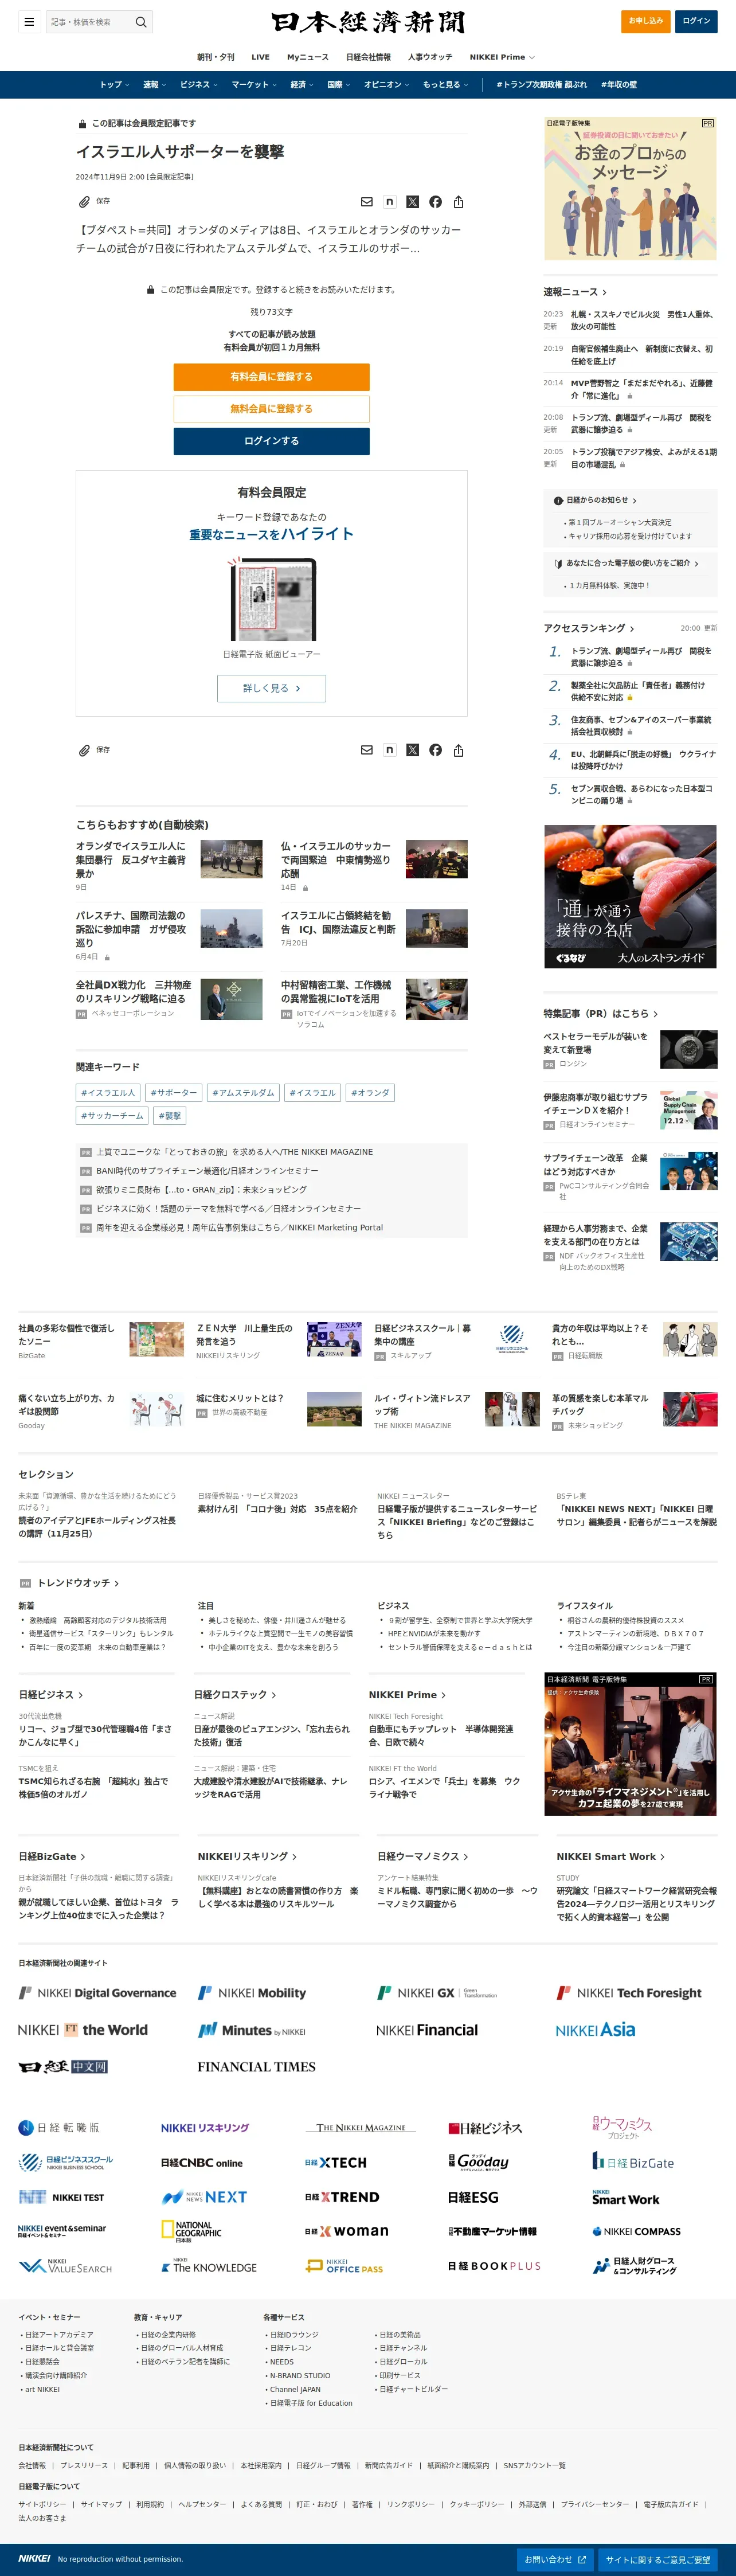Share to note icon below the paper viewer box
The image size is (736, 2576).
tap(389, 750)
